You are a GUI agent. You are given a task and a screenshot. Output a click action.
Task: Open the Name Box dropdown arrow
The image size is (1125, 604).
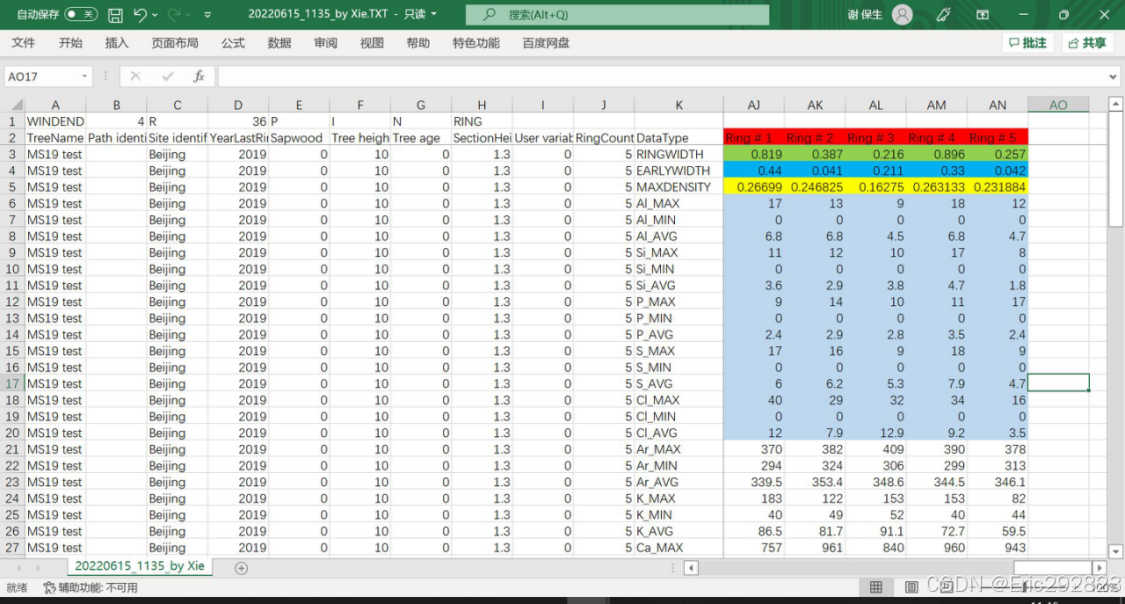85,77
